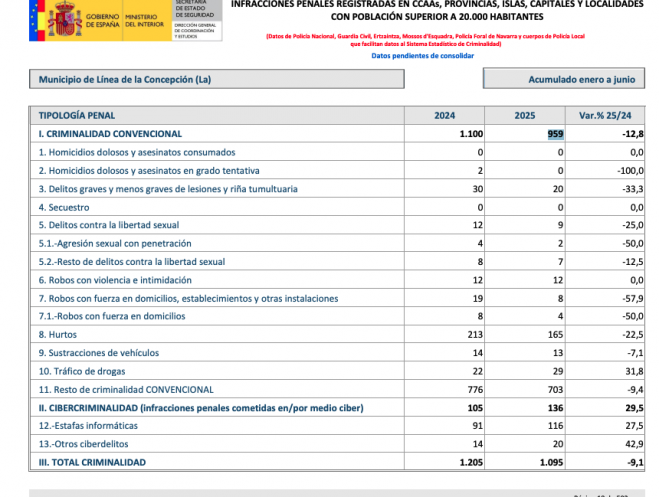Viewport: 659px width, 497px height.
Task: Click the 2024 value 1.100
Action: click(471, 134)
